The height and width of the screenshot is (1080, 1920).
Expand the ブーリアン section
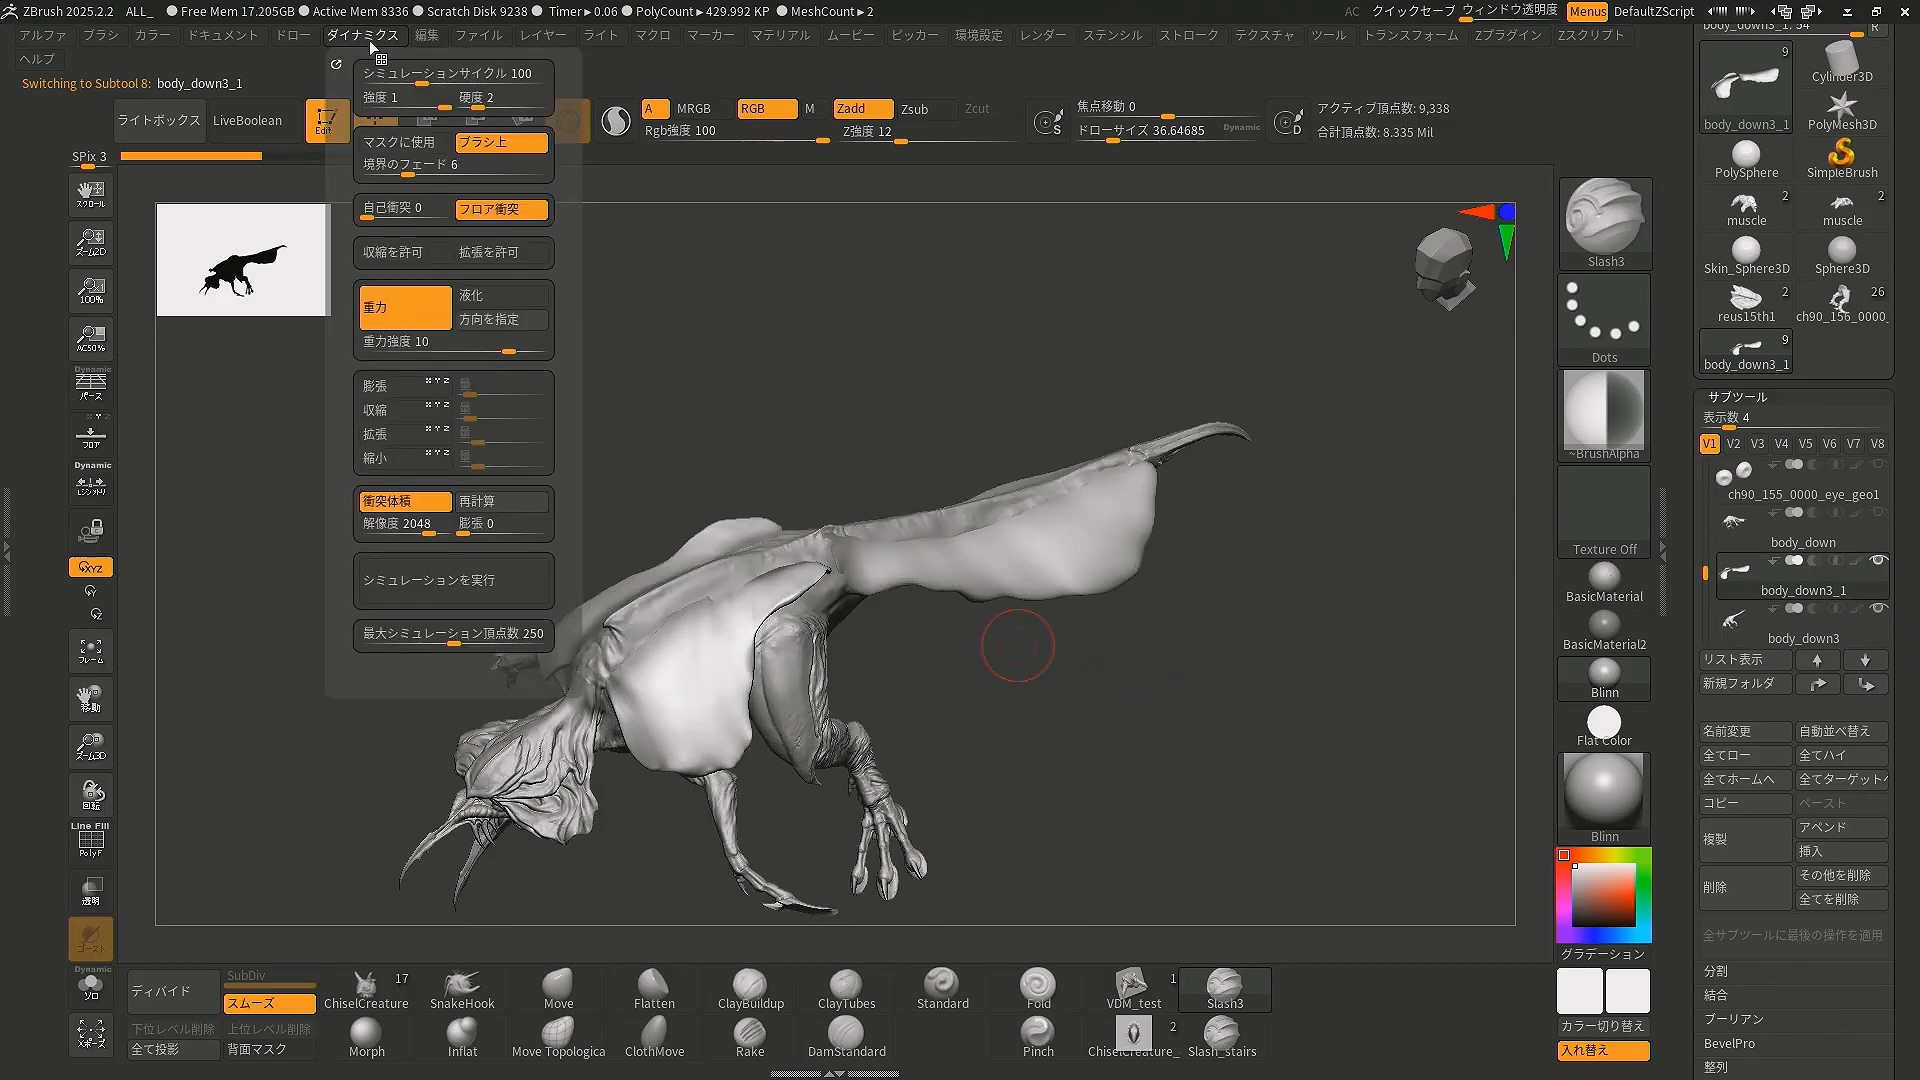(x=1733, y=1019)
